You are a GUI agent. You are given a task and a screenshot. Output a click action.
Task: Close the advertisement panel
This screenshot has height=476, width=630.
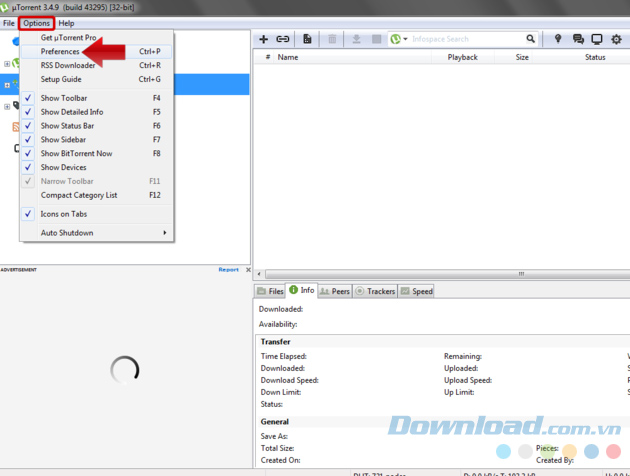tap(248, 270)
